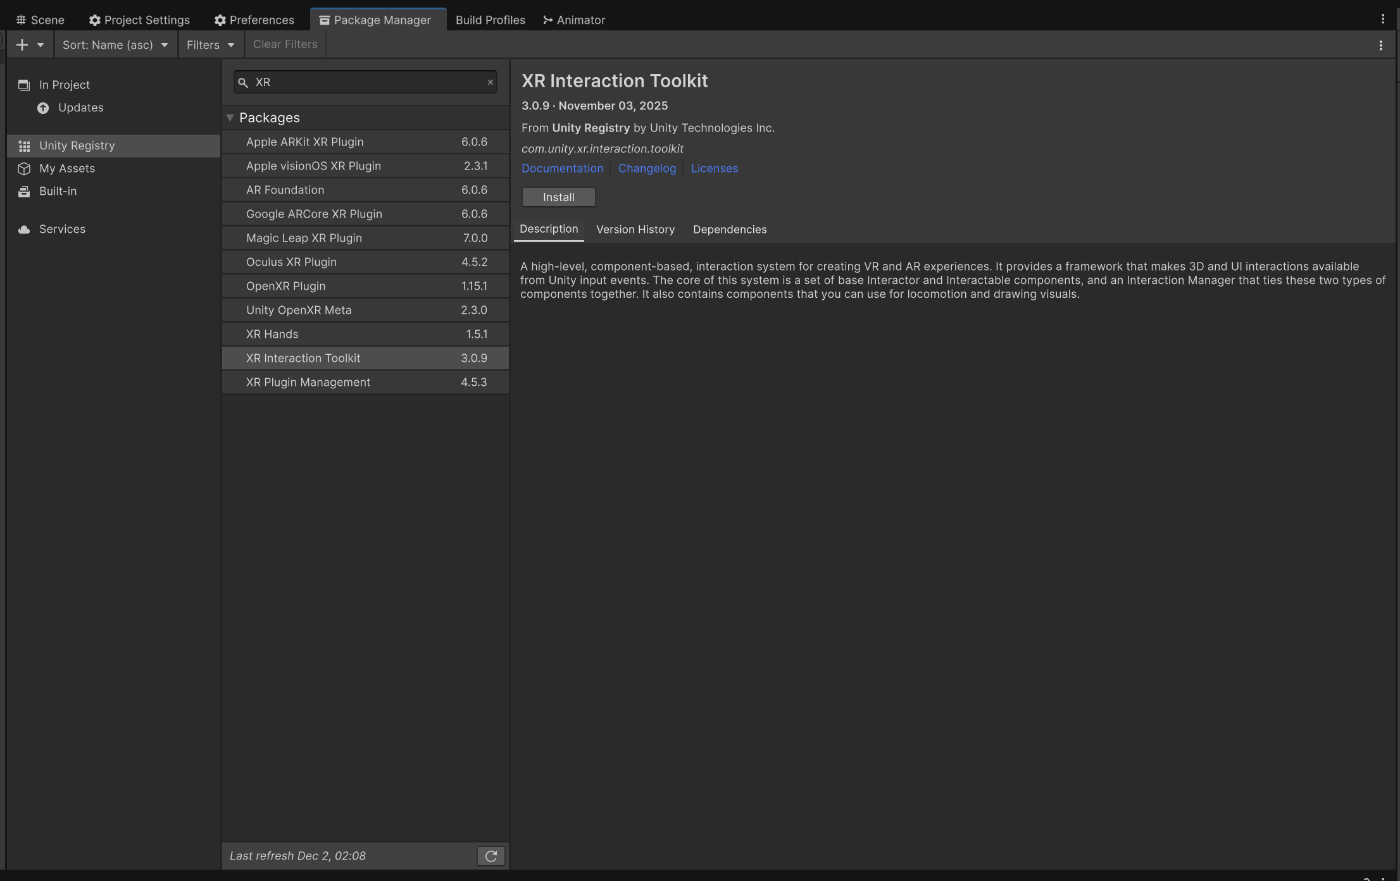The height and width of the screenshot is (881, 1400).
Task: Select Apple visionOS XR Plugin package
Action: pyautogui.click(x=365, y=166)
